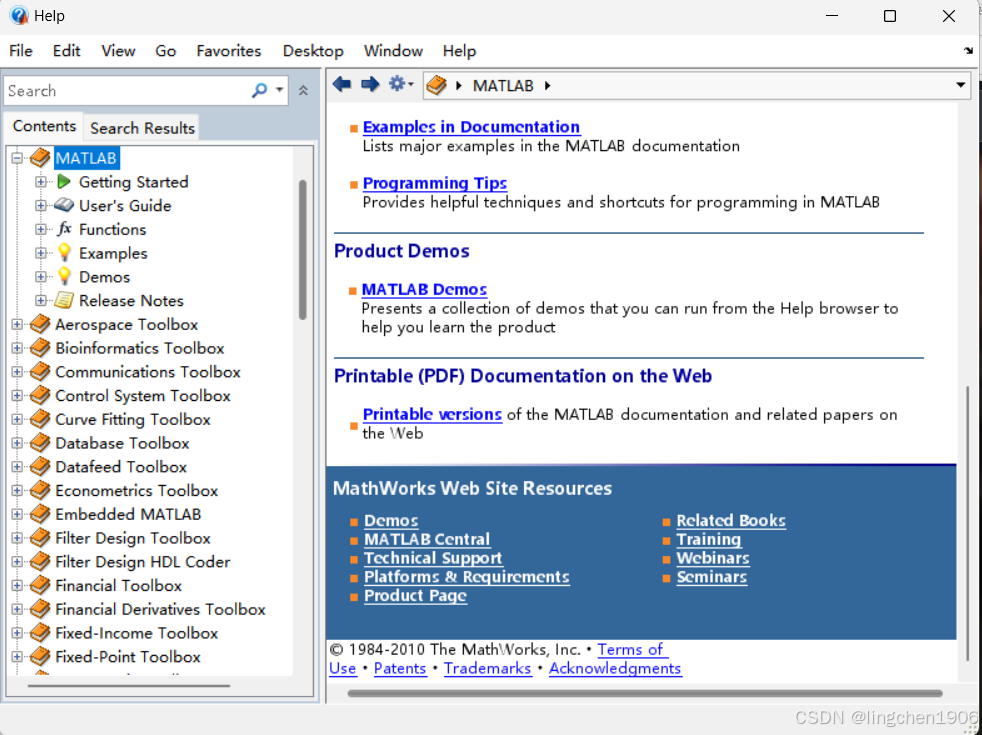982x735 pixels.
Task: Open the MATLAB Demos link
Action: click(424, 289)
